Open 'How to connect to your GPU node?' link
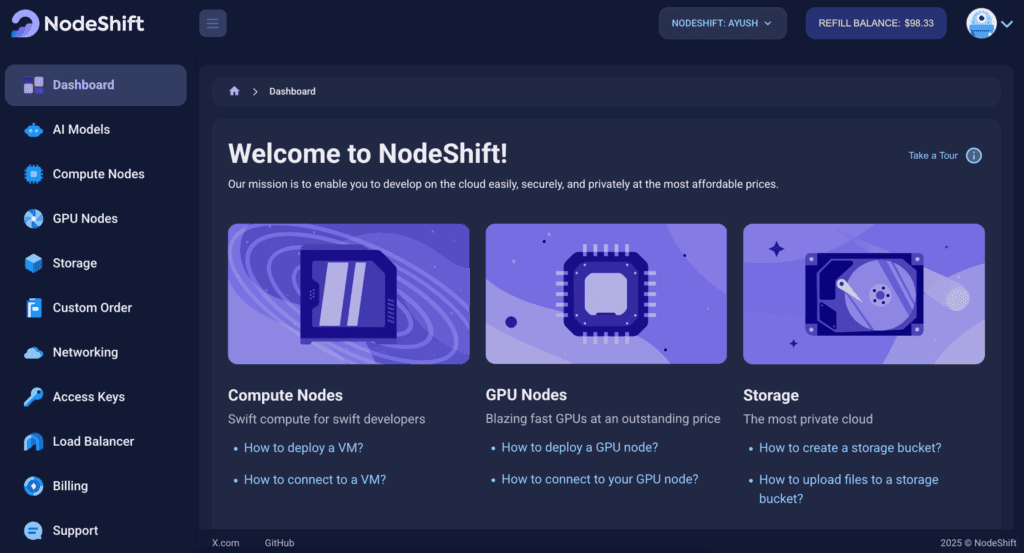The image size is (1024, 553). click(x=599, y=479)
